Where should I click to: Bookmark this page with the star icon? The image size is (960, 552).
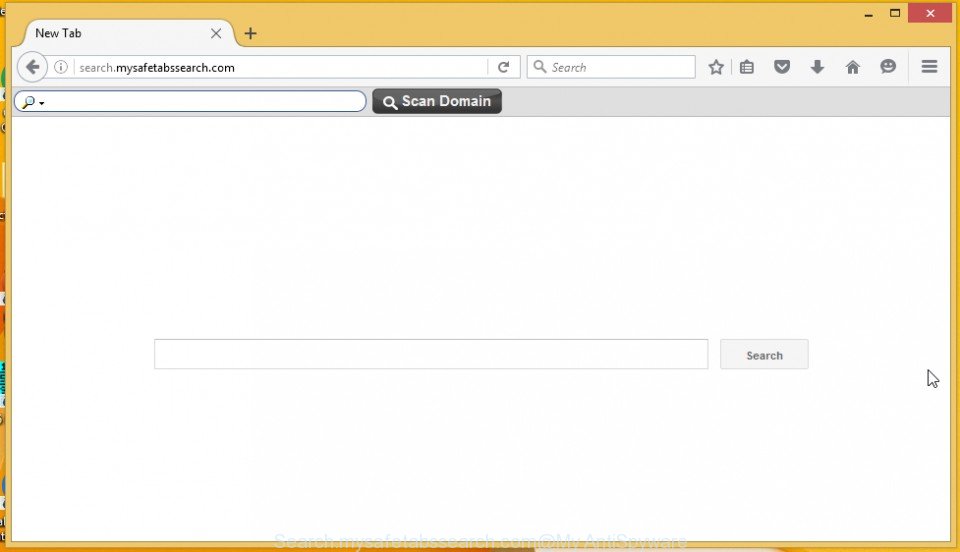coord(716,67)
